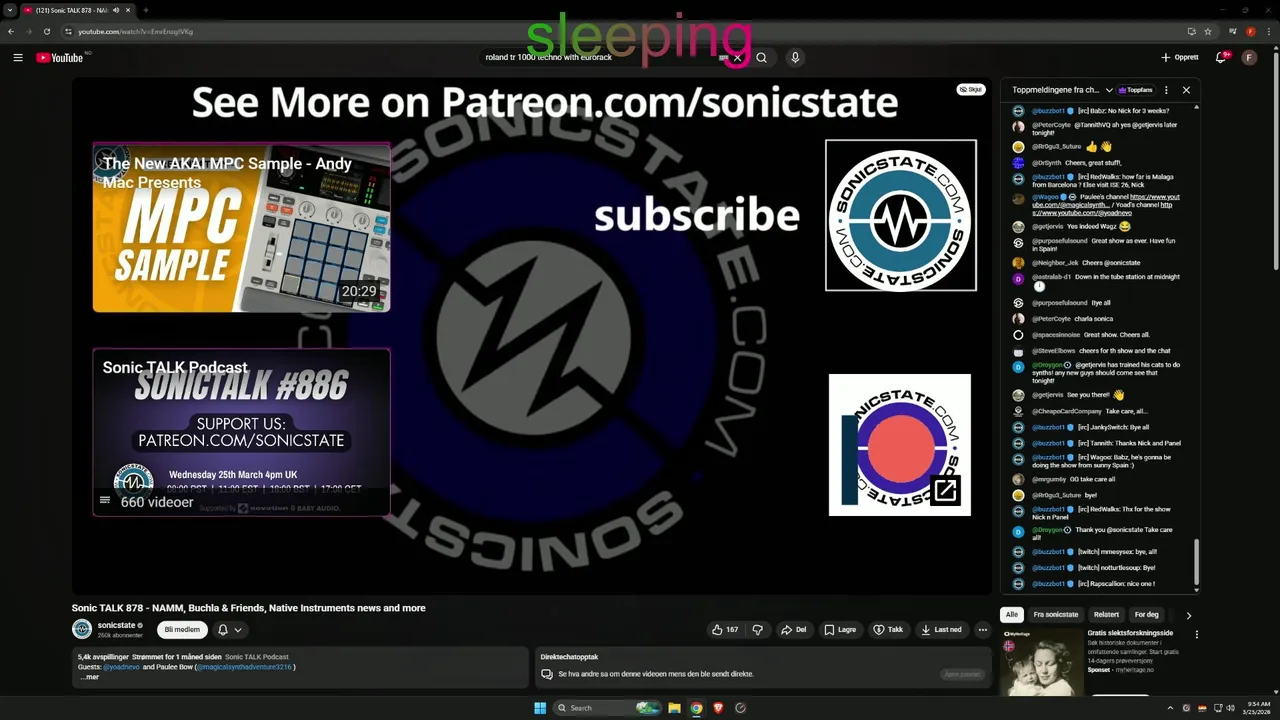
Task: Close the live chat replay panel
Action: click(x=1186, y=90)
